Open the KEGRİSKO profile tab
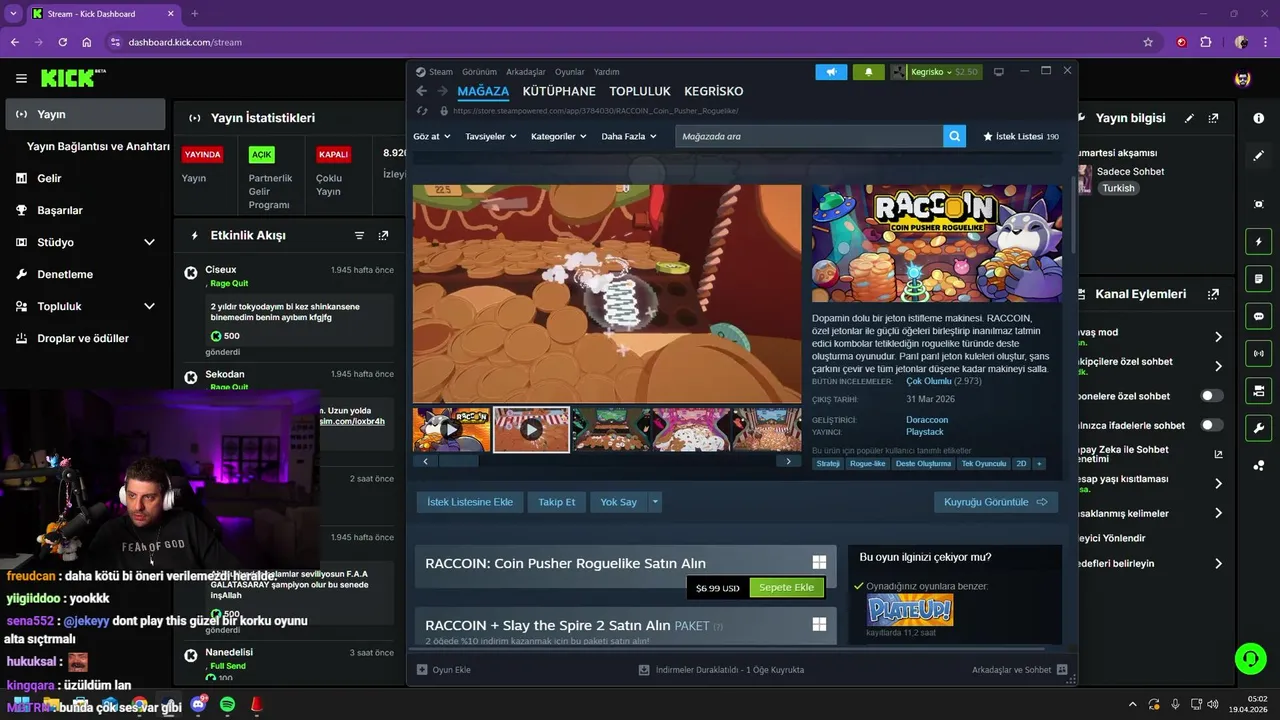 pos(714,91)
